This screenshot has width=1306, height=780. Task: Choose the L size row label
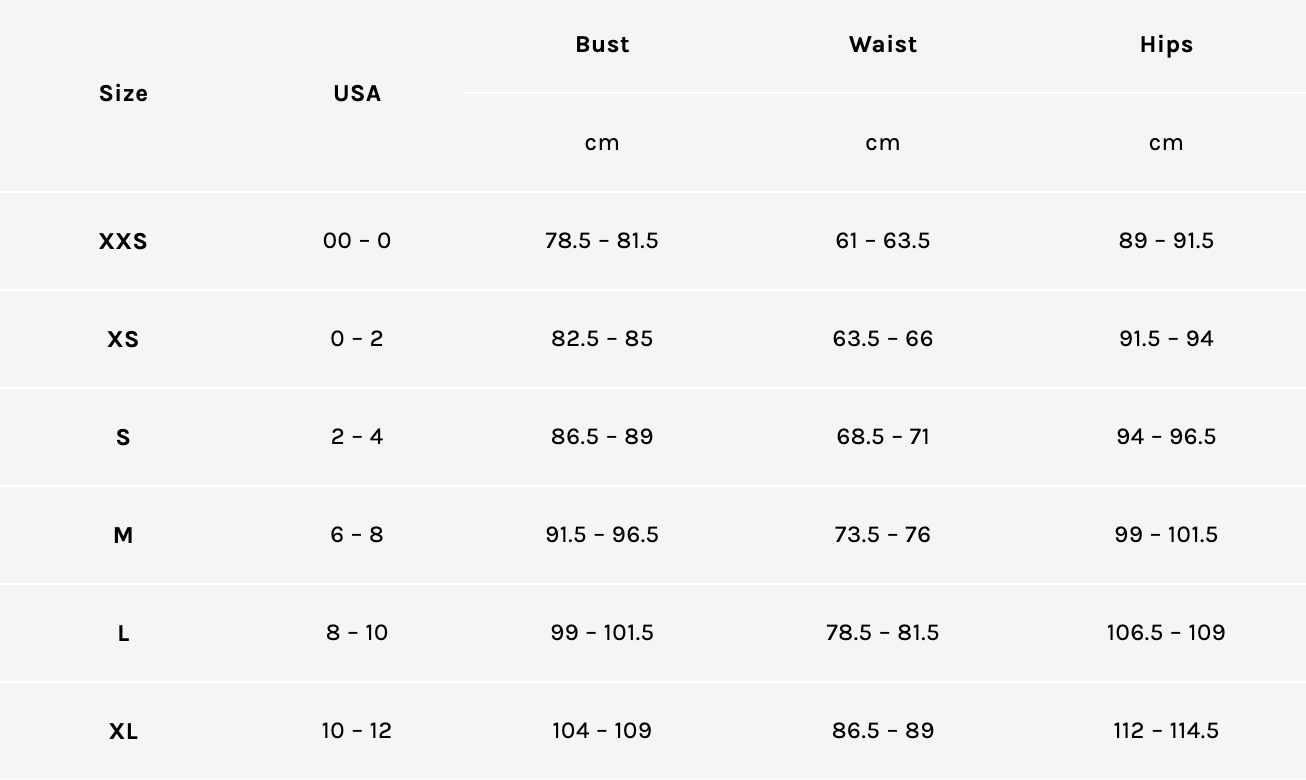tap(123, 634)
